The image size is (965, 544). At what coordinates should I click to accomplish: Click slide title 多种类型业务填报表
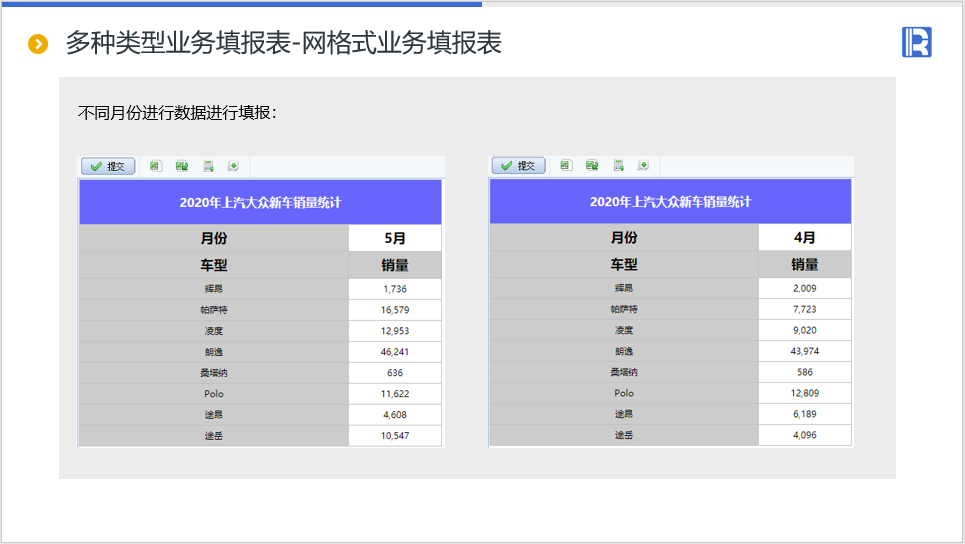coord(178,43)
